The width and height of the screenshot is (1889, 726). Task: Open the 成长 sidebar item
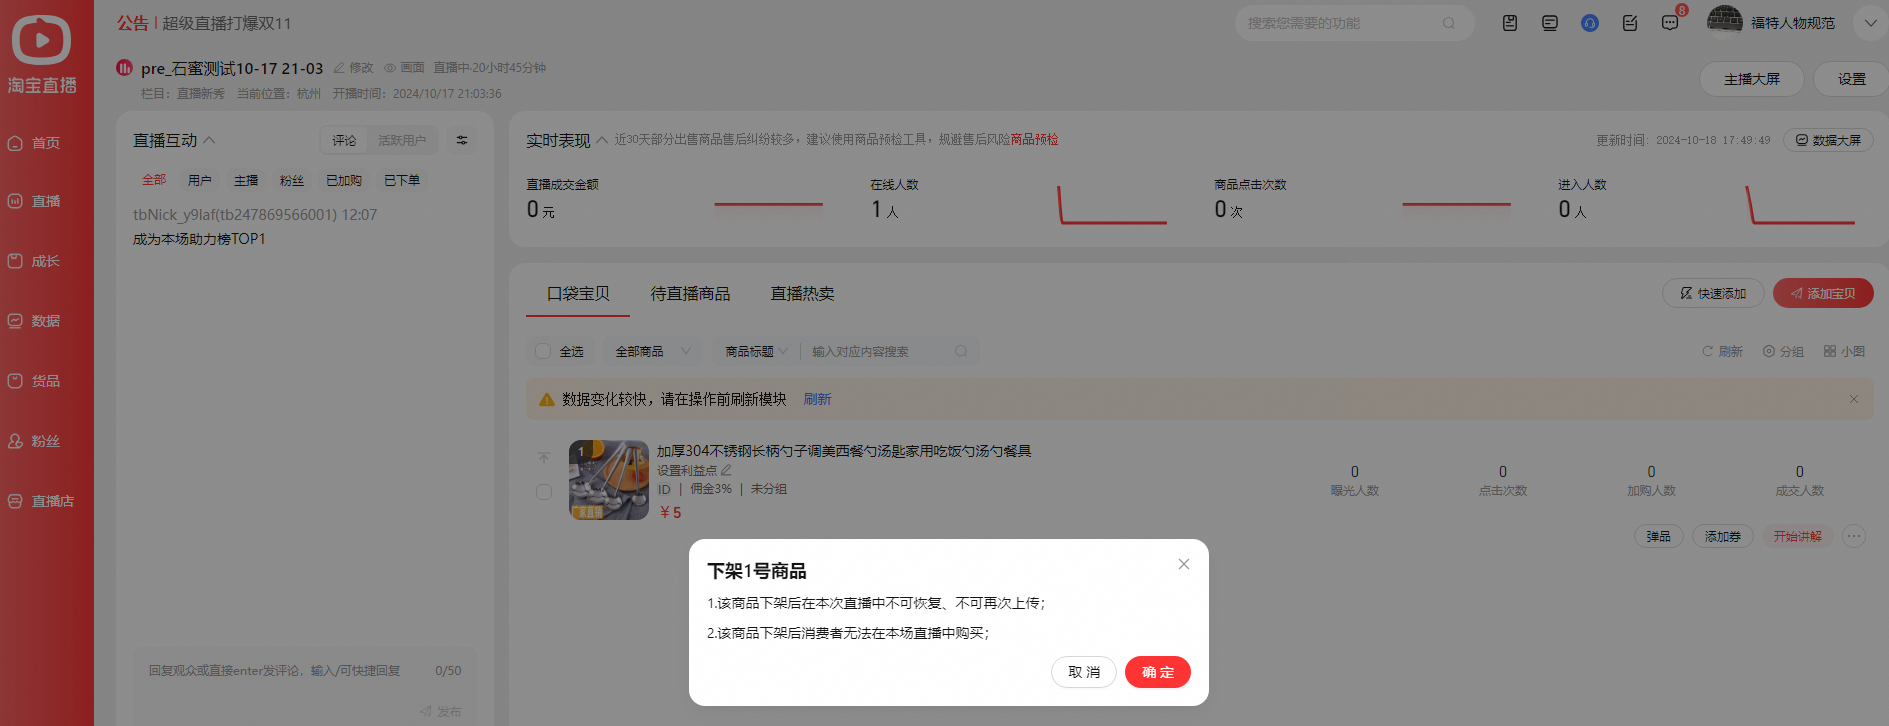[x=34, y=261]
